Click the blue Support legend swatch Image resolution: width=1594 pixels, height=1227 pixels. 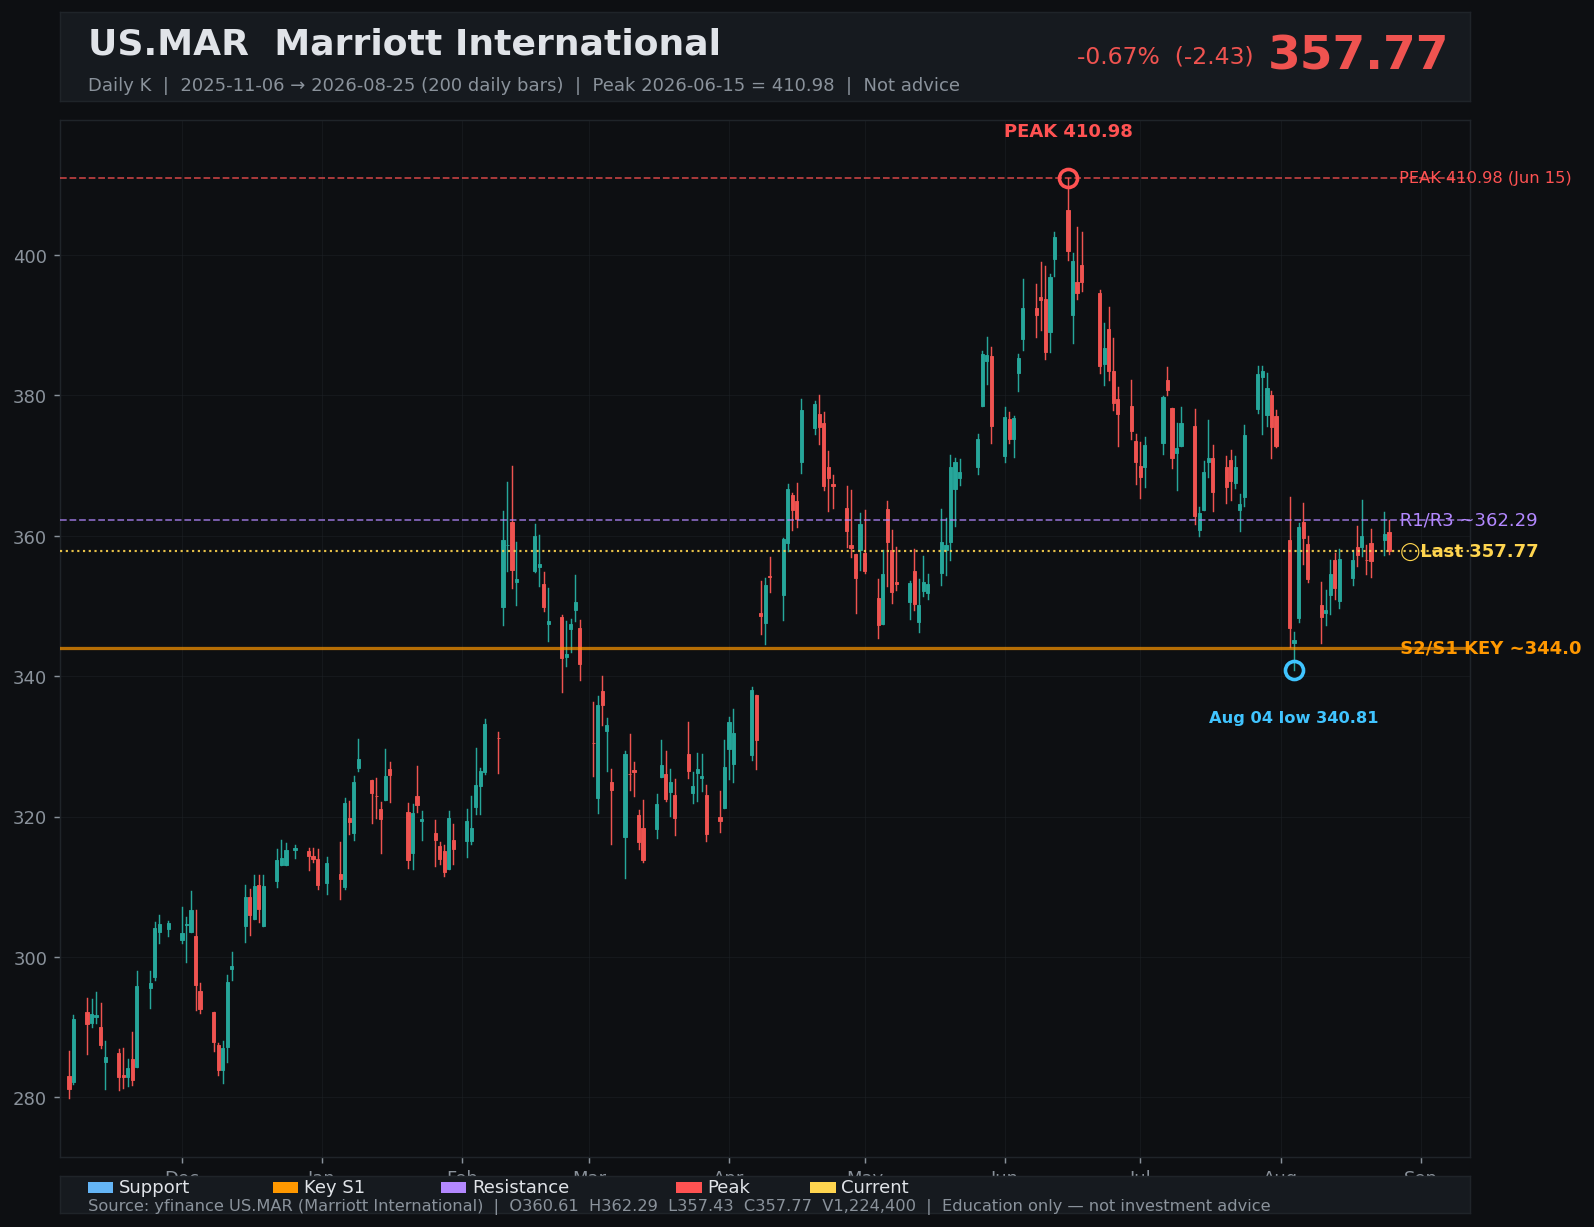(x=100, y=1187)
